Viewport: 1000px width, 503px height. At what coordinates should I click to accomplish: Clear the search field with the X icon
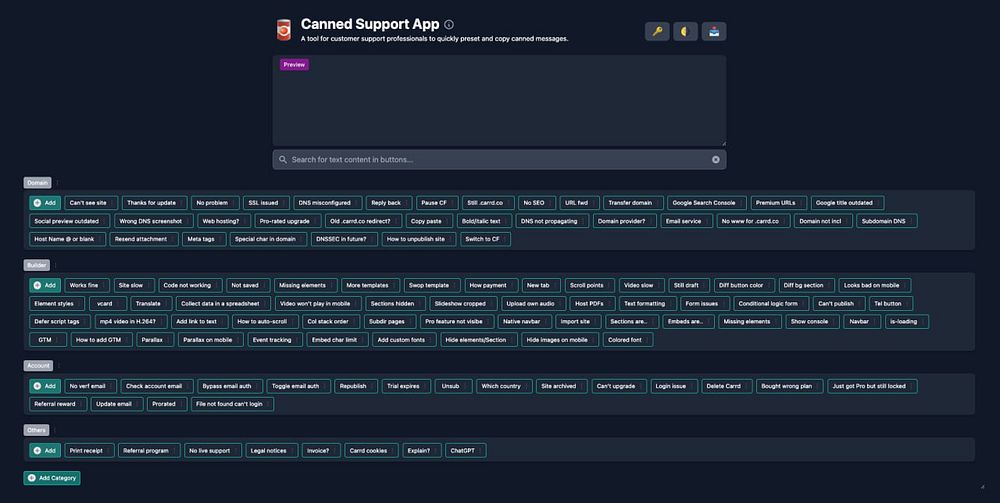(x=716, y=159)
